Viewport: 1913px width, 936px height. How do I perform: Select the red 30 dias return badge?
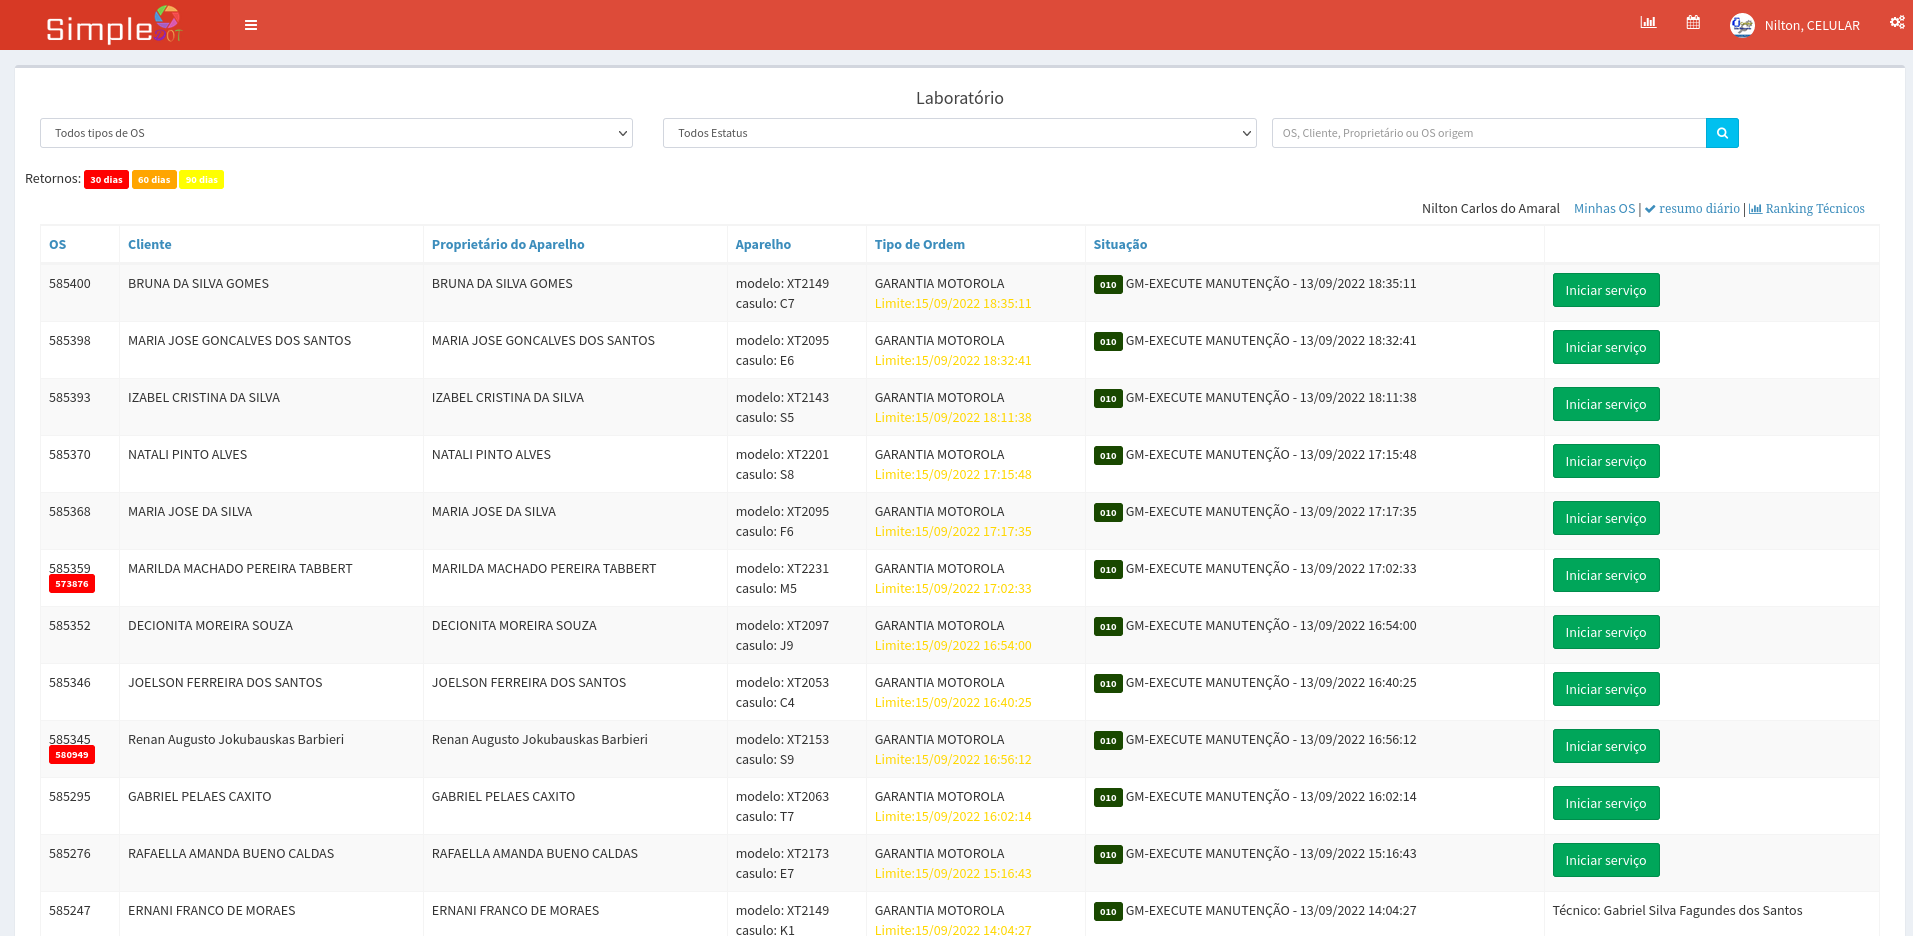(106, 180)
